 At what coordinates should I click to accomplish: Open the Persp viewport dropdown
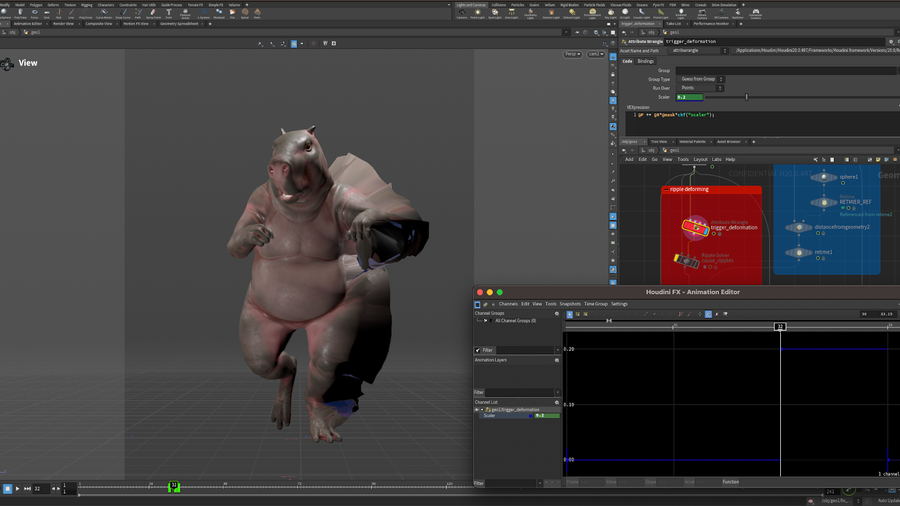pyautogui.click(x=572, y=54)
